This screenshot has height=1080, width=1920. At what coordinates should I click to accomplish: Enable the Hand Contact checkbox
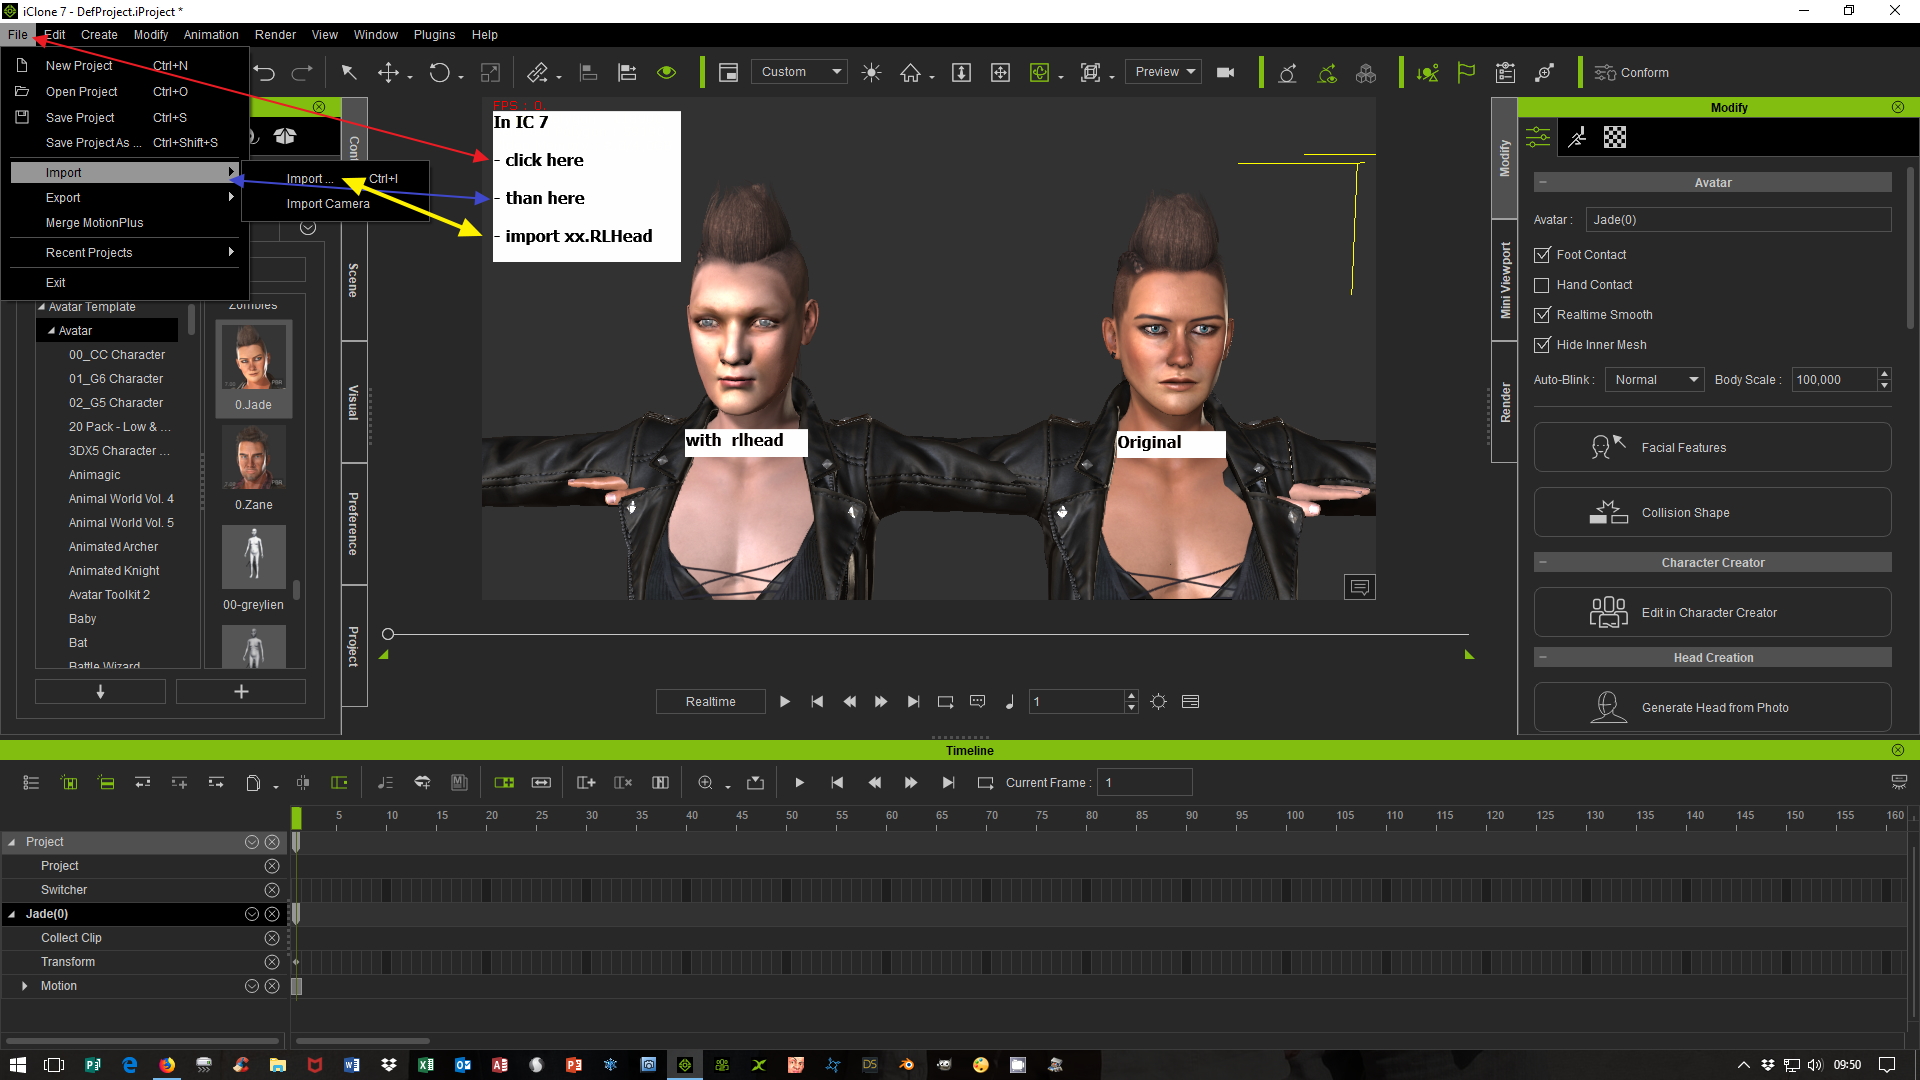pos(1542,285)
